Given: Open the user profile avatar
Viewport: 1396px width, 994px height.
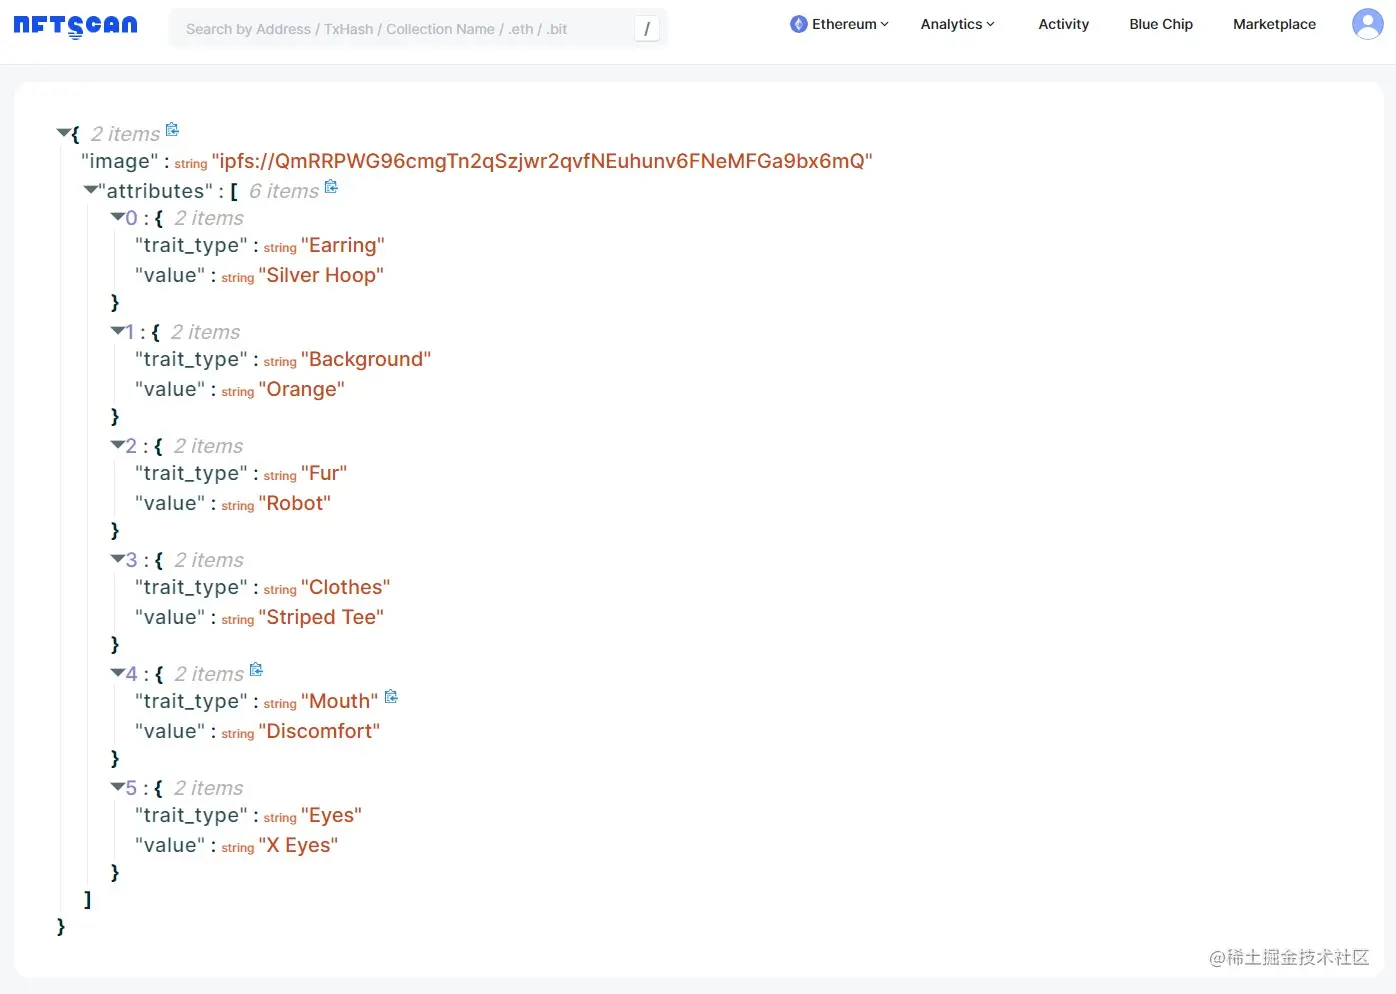Looking at the screenshot, I should (x=1367, y=24).
